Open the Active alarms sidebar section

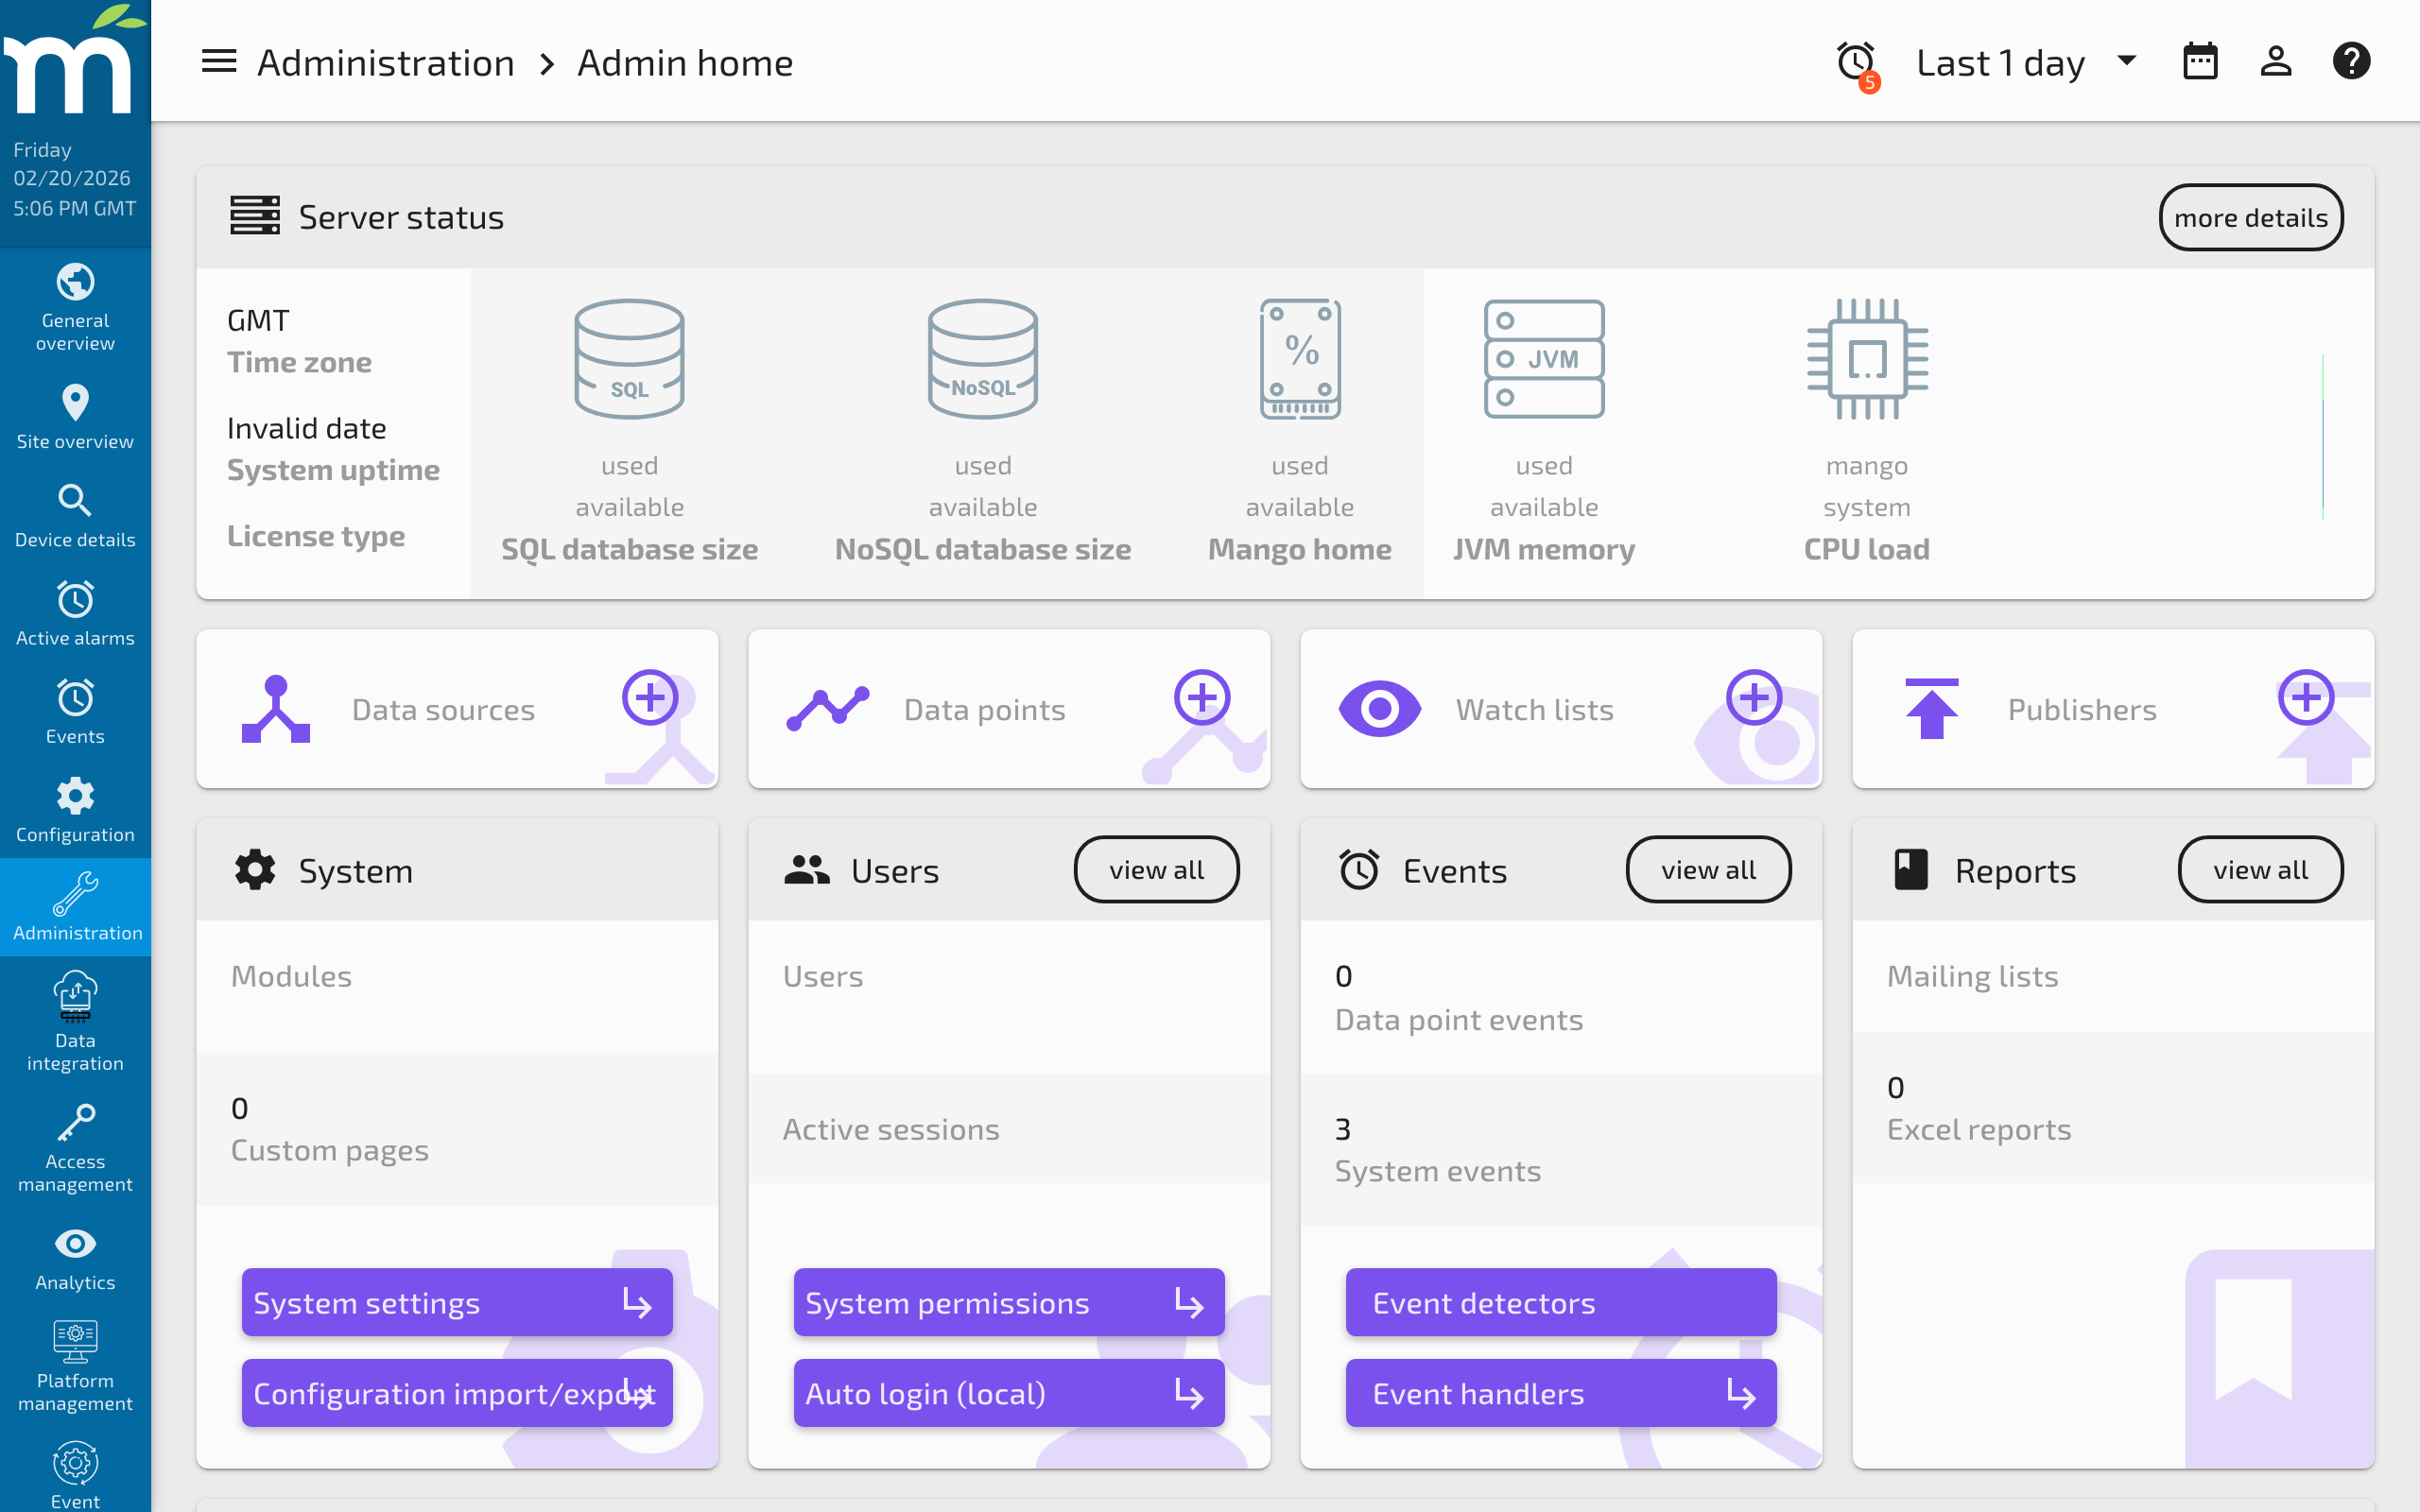coord(75,612)
